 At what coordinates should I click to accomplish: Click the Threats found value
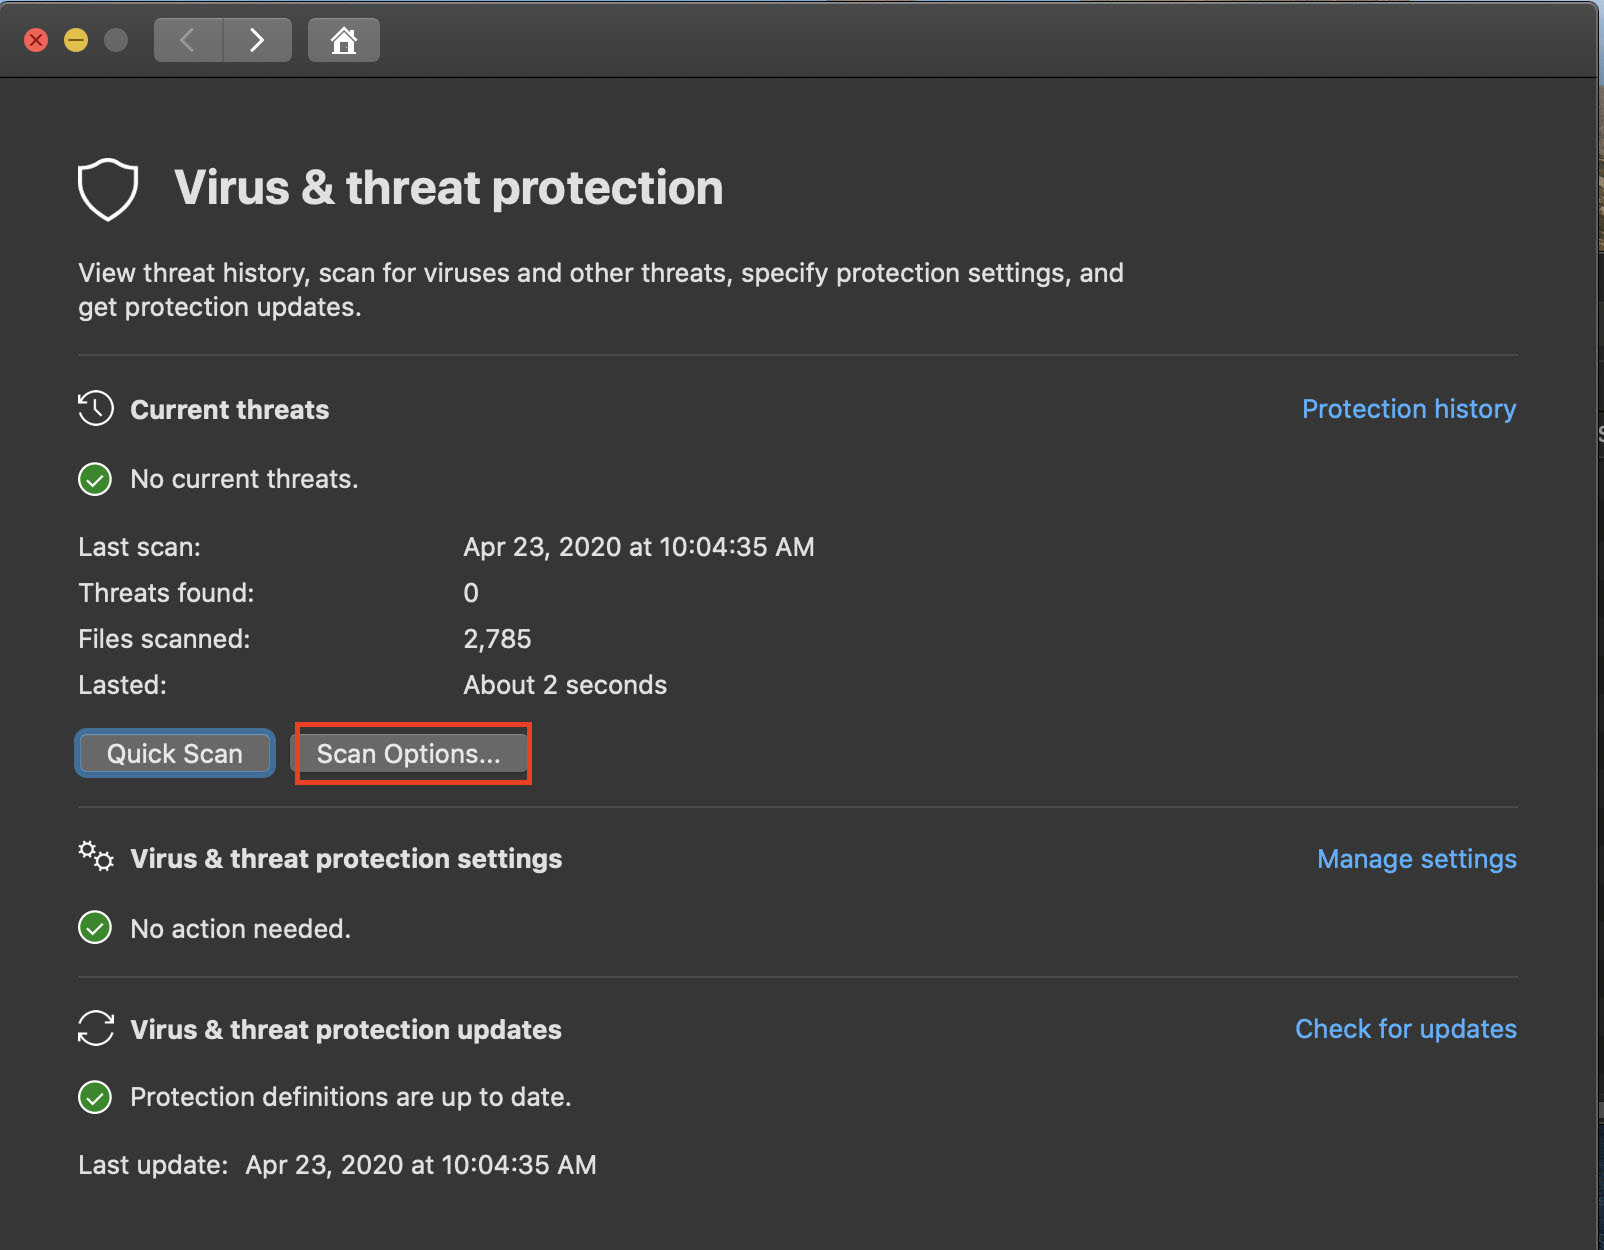pos(470,592)
